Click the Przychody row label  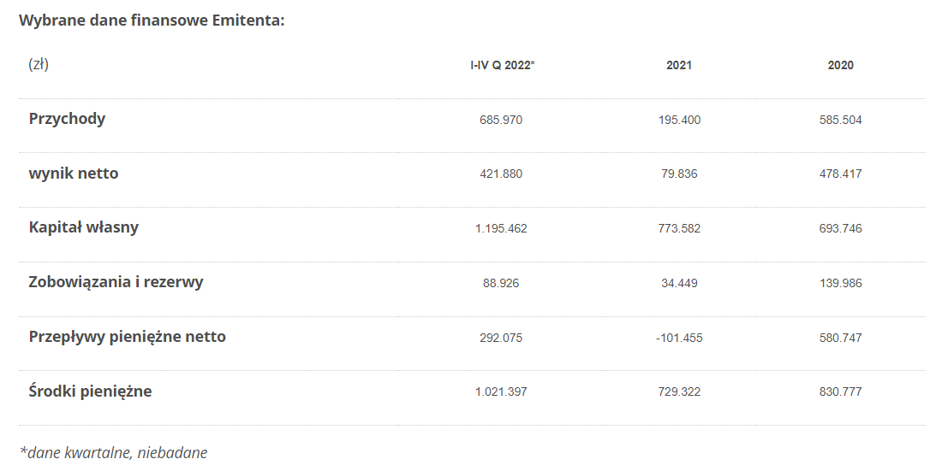coord(67,119)
